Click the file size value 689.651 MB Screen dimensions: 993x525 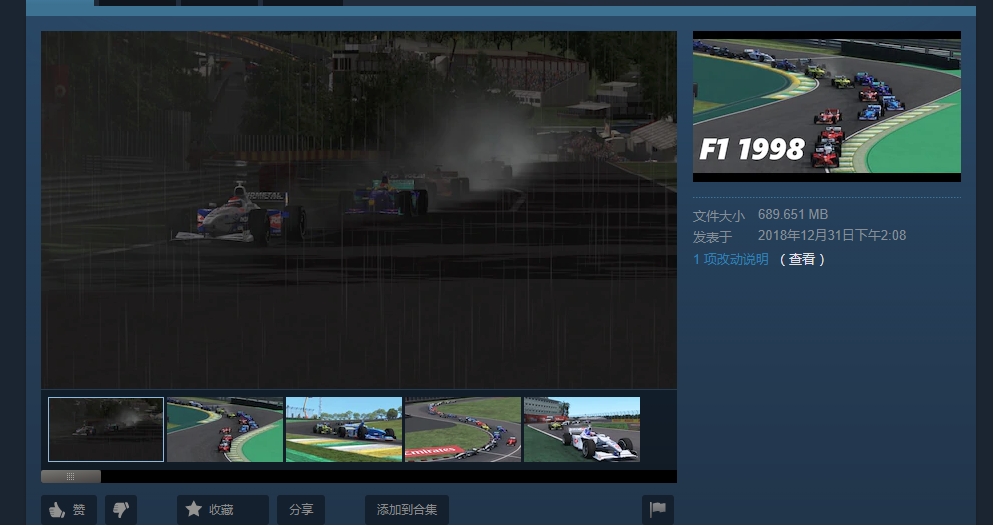[x=793, y=215]
